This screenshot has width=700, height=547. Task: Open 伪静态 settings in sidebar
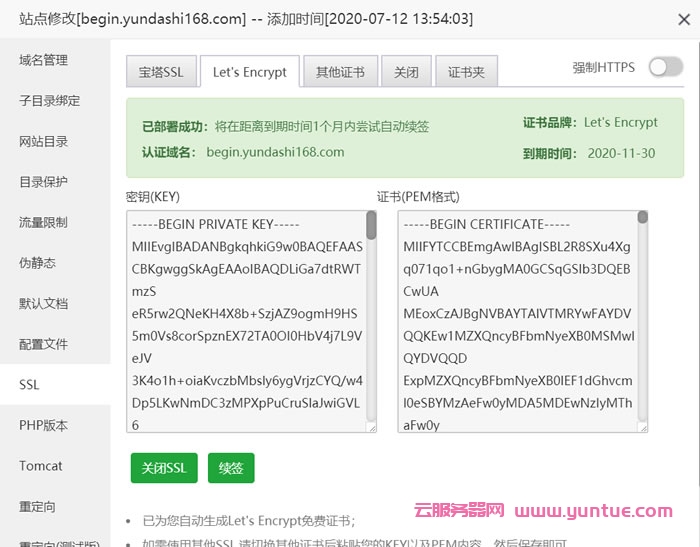[38, 263]
